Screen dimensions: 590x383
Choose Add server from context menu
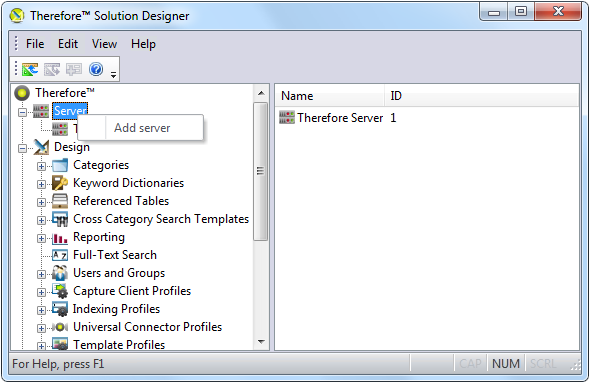[140, 128]
